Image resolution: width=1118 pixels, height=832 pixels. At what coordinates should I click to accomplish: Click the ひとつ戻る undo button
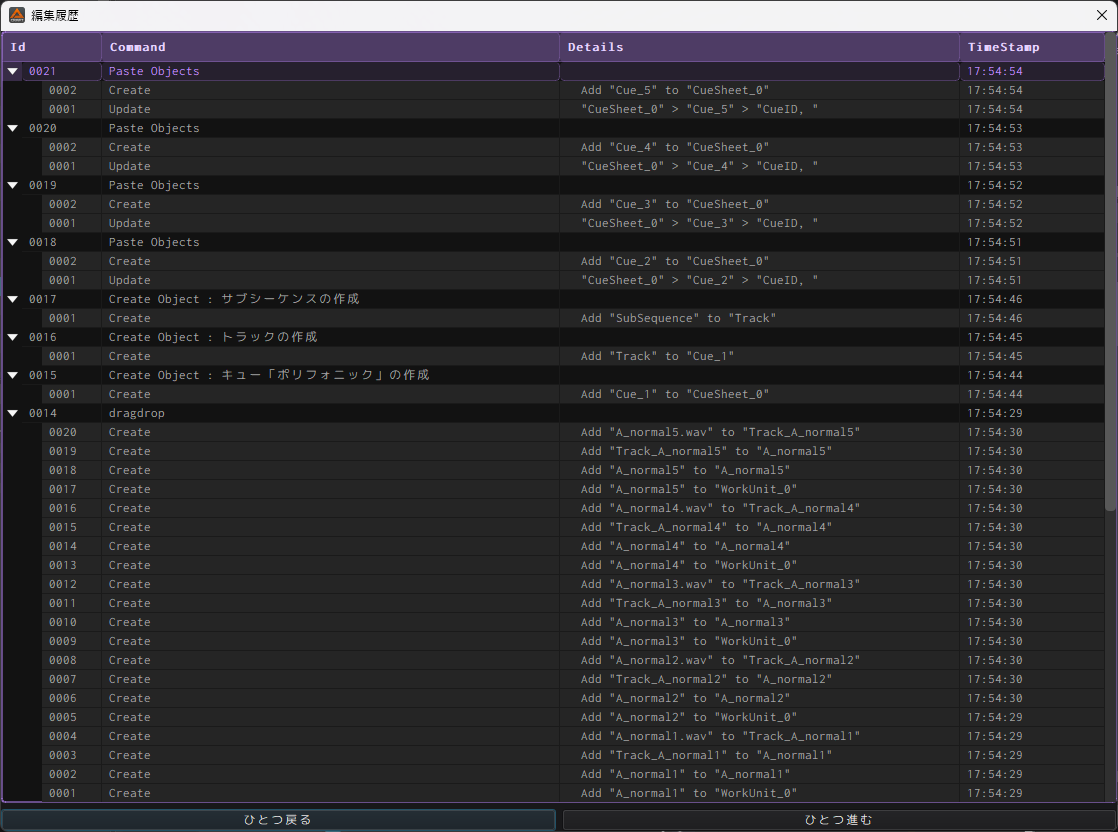pyautogui.click(x=278, y=820)
